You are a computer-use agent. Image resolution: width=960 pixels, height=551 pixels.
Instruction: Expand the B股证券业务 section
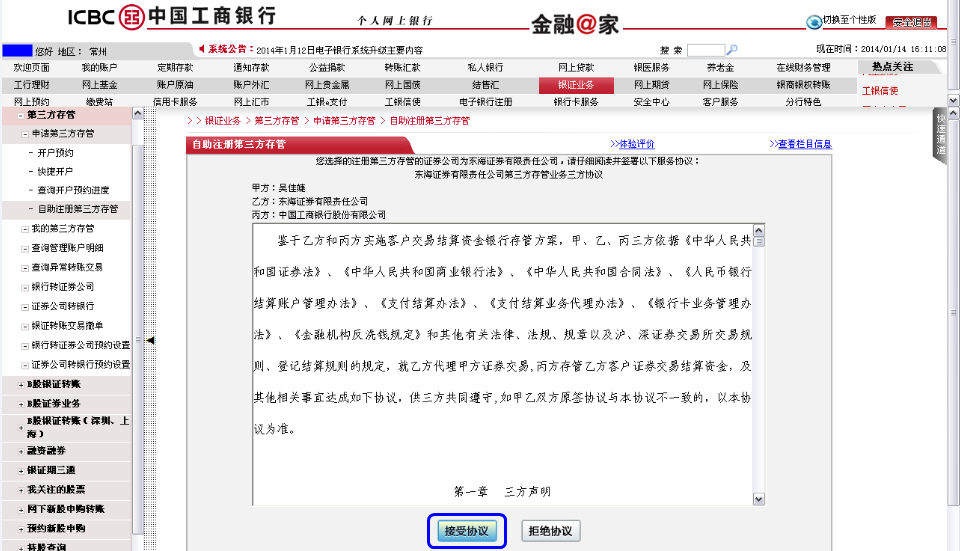click(x=21, y=404)
